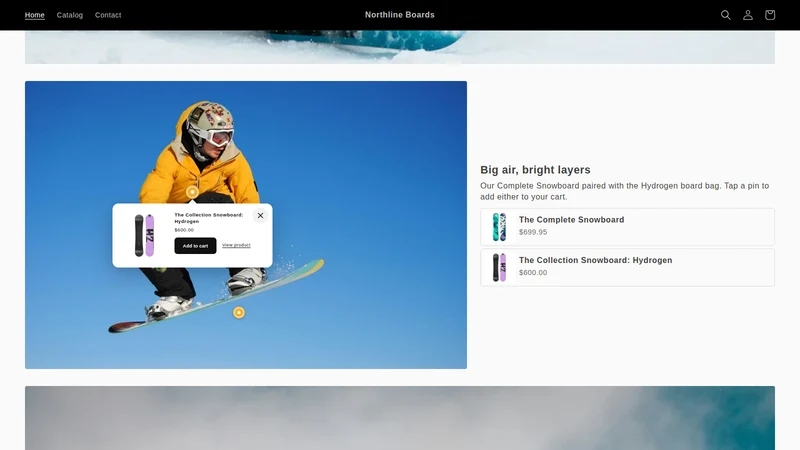Open the shopping cart icon

770,15
